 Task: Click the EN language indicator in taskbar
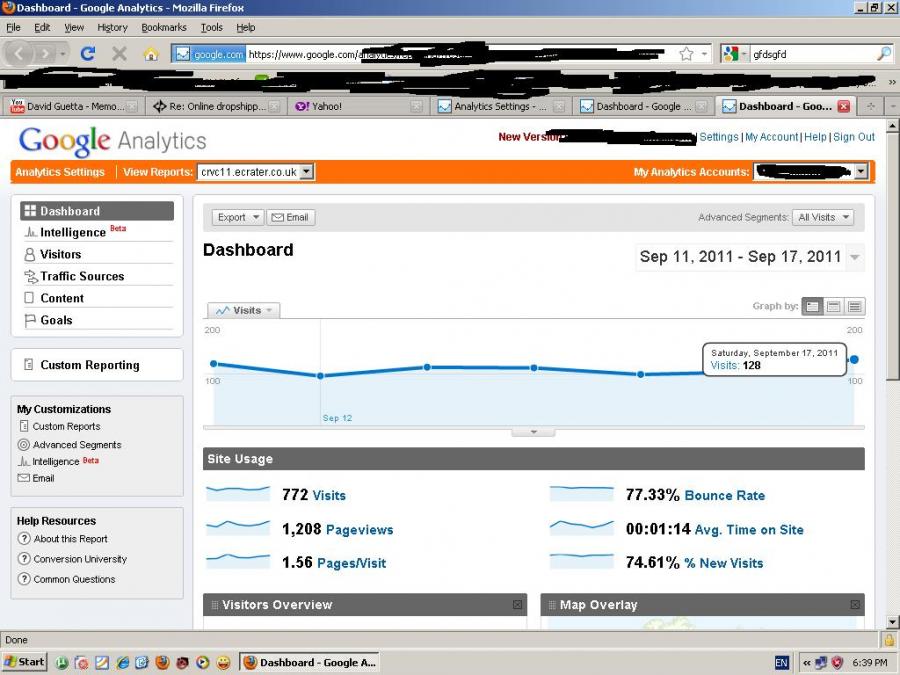(x=781, y=662)
